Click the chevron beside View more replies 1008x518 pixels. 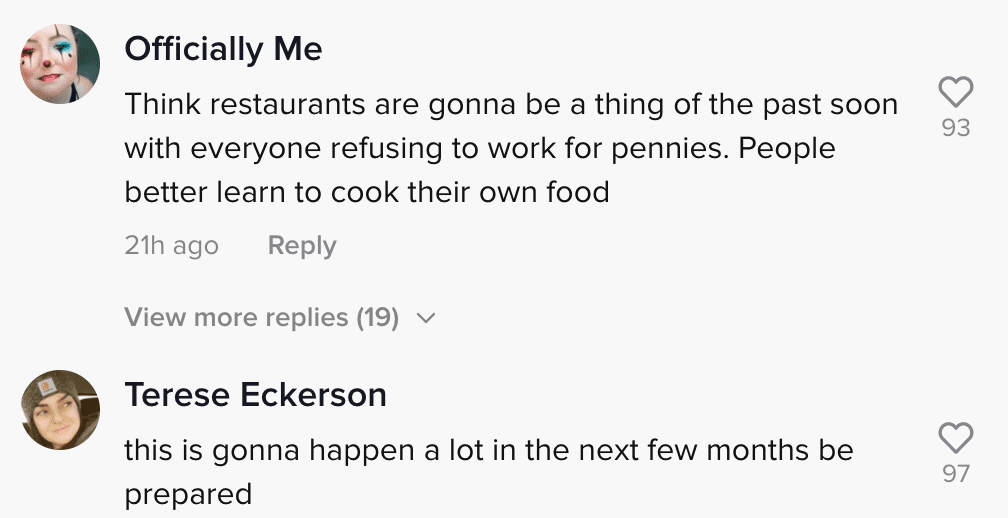click(x=426, y=318)
